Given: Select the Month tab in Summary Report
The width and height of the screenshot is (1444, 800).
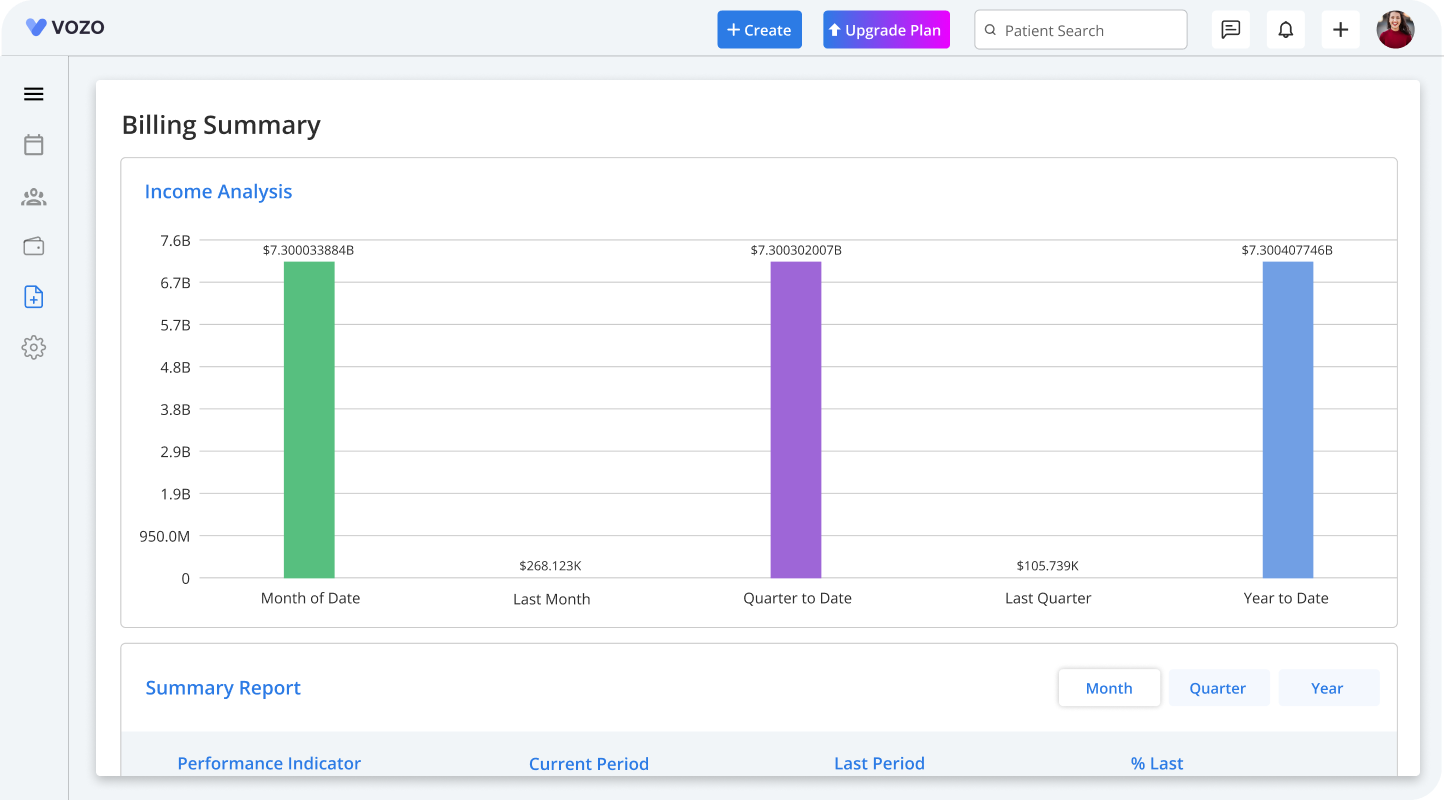Looking at the screenshot, I should coord(1109,688).
